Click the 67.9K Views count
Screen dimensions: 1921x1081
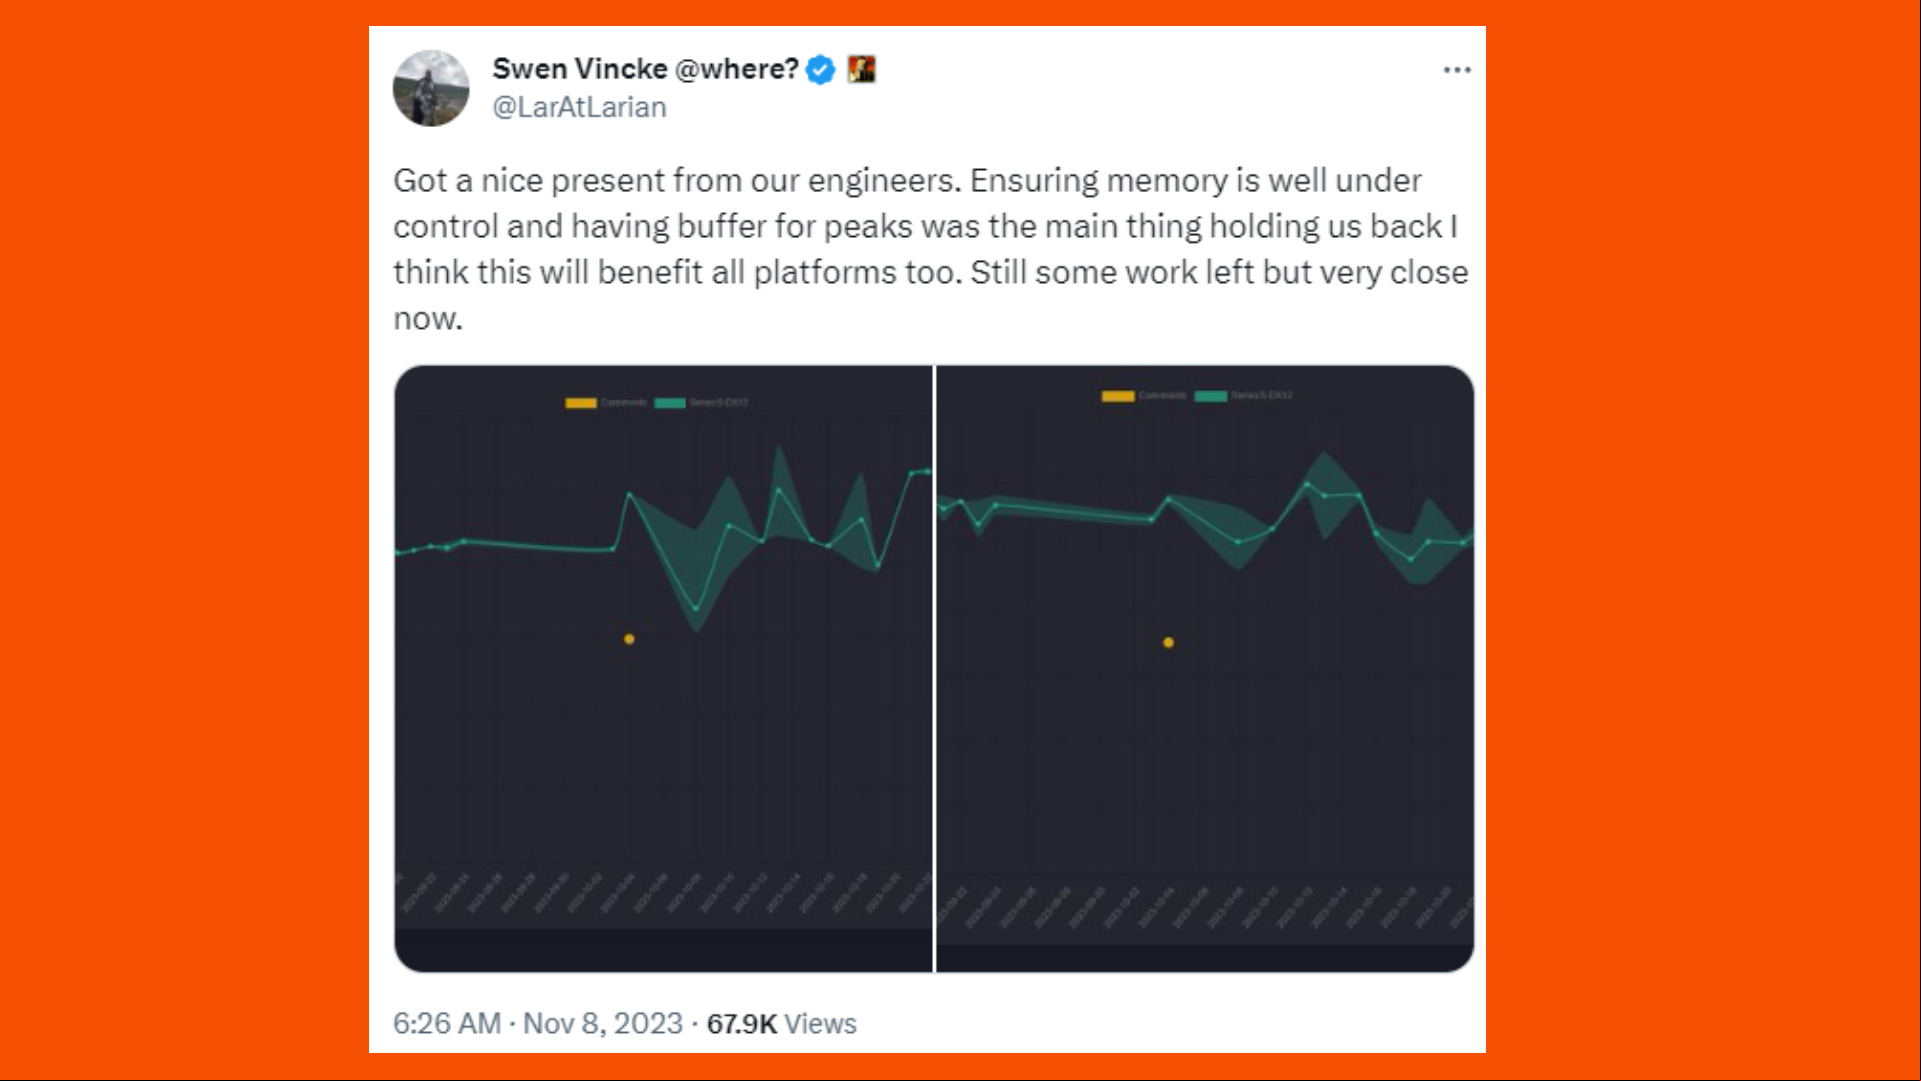coord(782,1023)
